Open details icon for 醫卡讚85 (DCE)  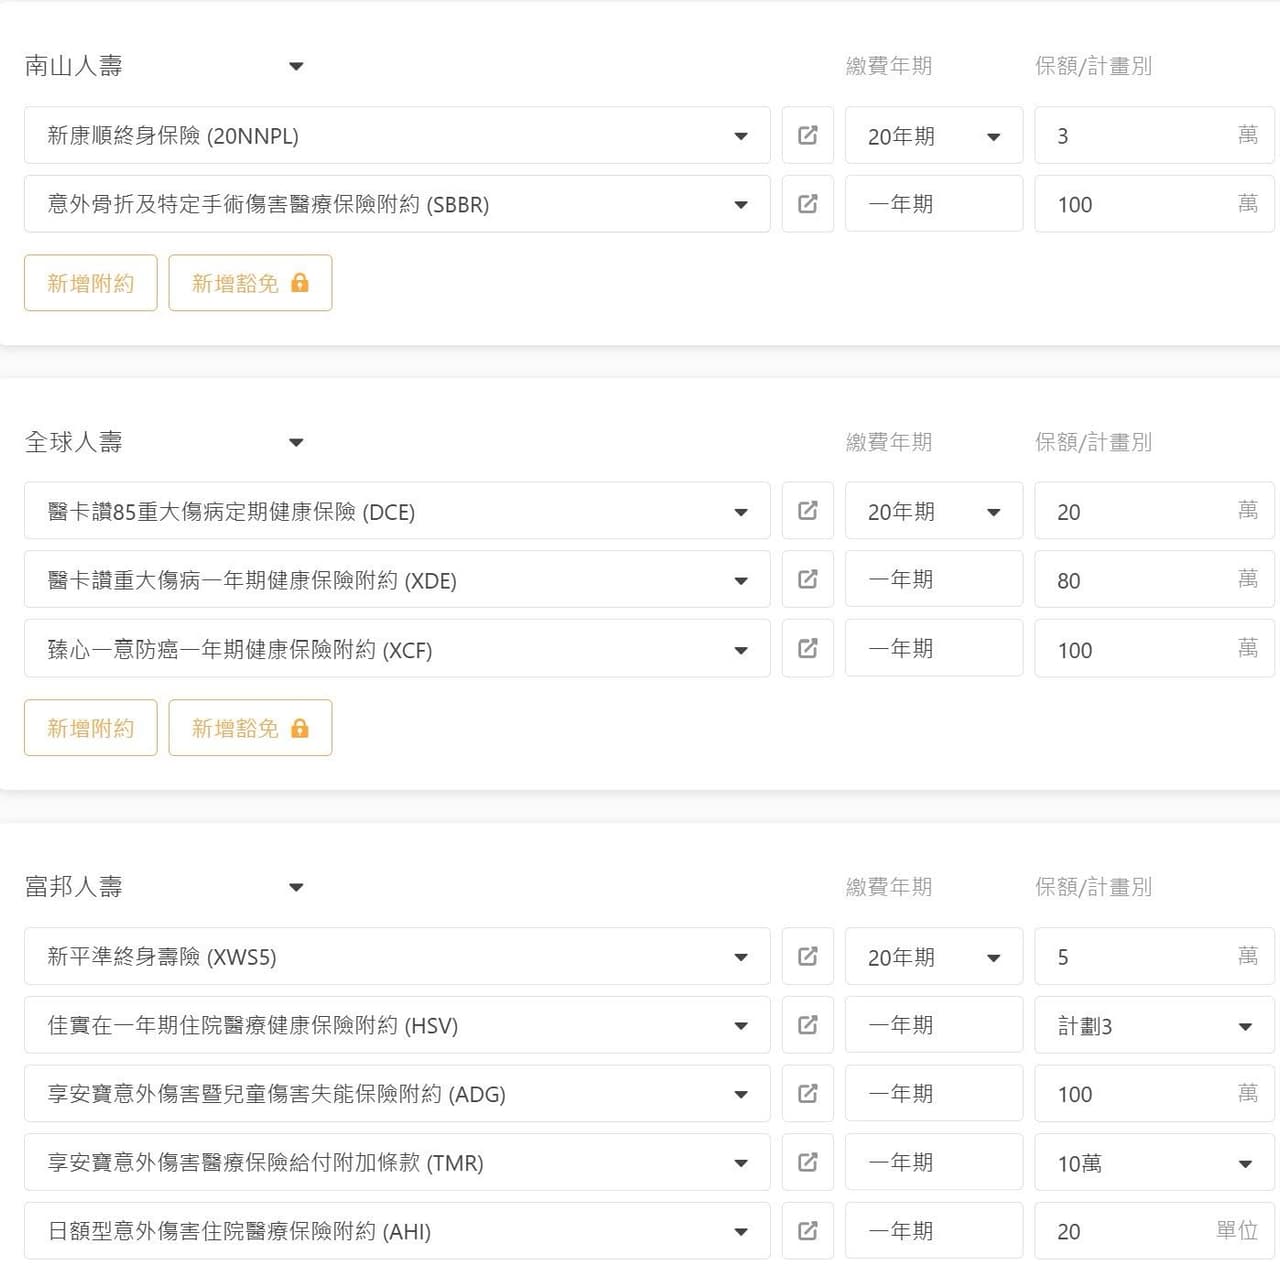[807, 511]
